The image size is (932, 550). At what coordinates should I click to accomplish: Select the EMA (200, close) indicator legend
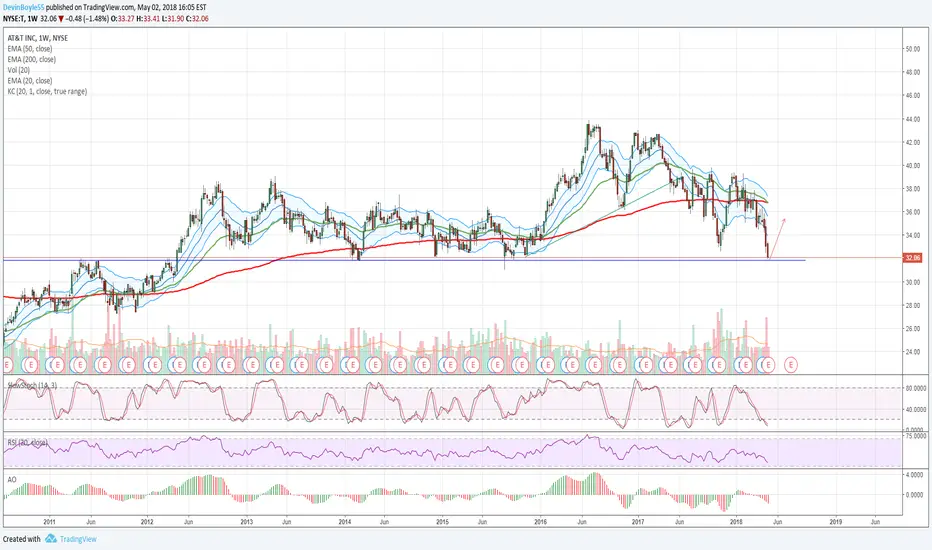point(32,59)
